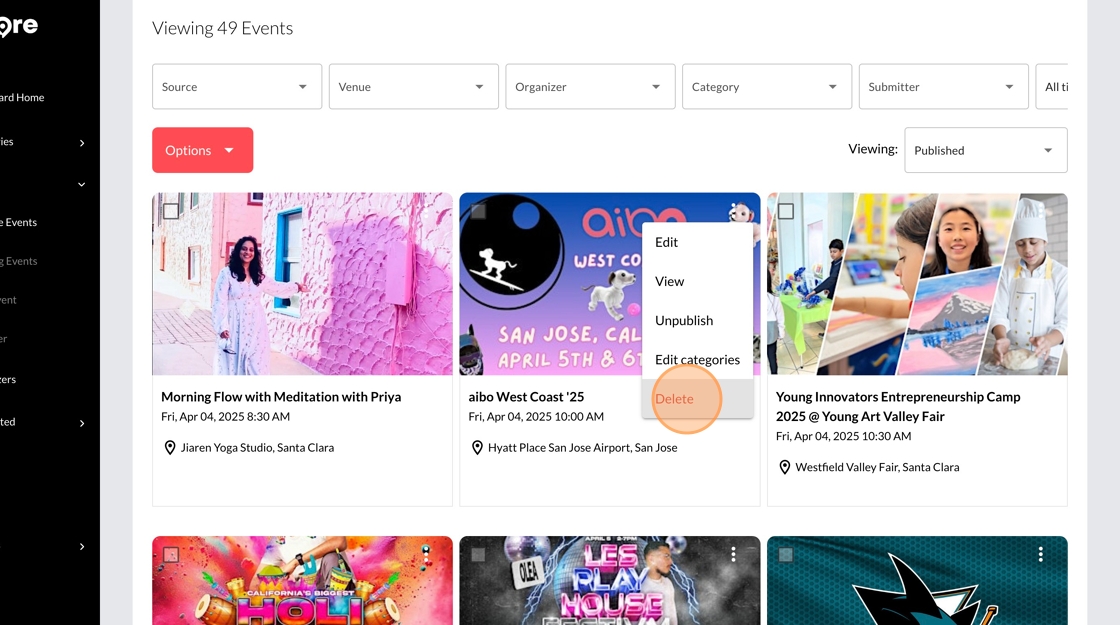The width and height of the screenshot is (1120, 625).
Task: Tick checkbox on the shark logo card
Action: point(786,554)
